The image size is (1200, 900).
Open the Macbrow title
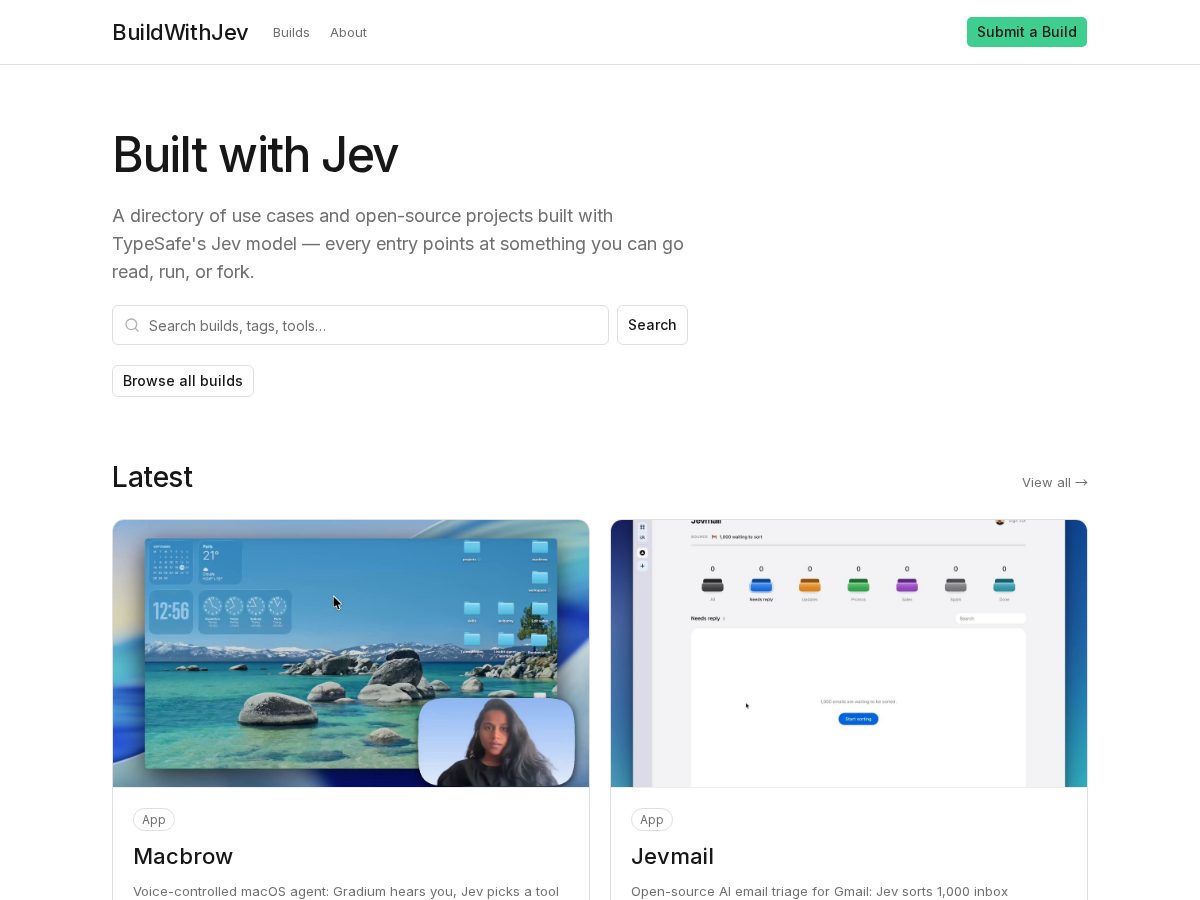click(x=183, y=856)
